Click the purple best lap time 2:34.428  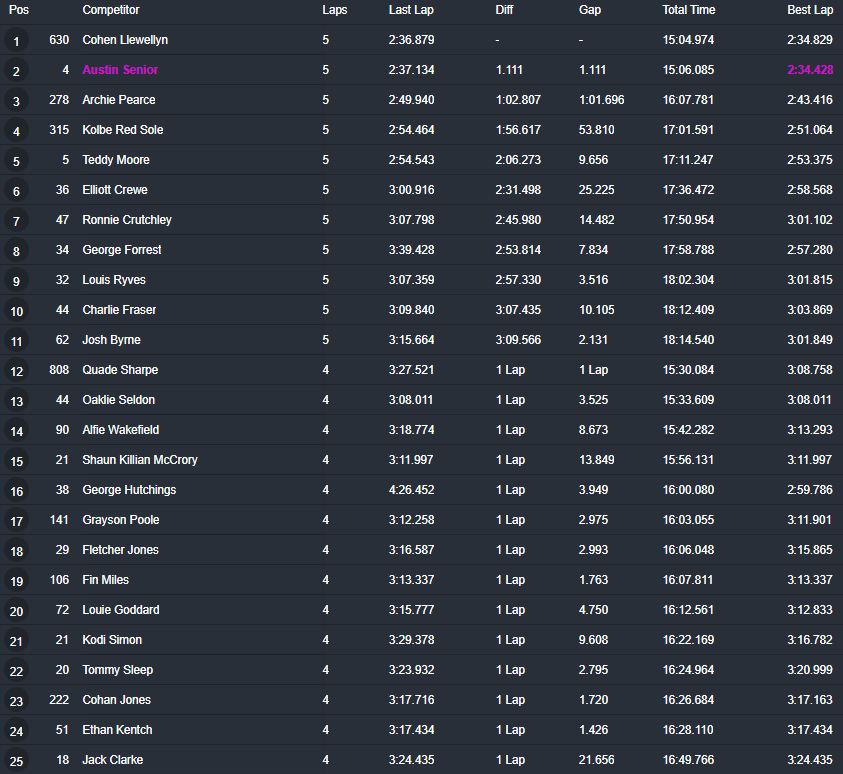[809, 70]
